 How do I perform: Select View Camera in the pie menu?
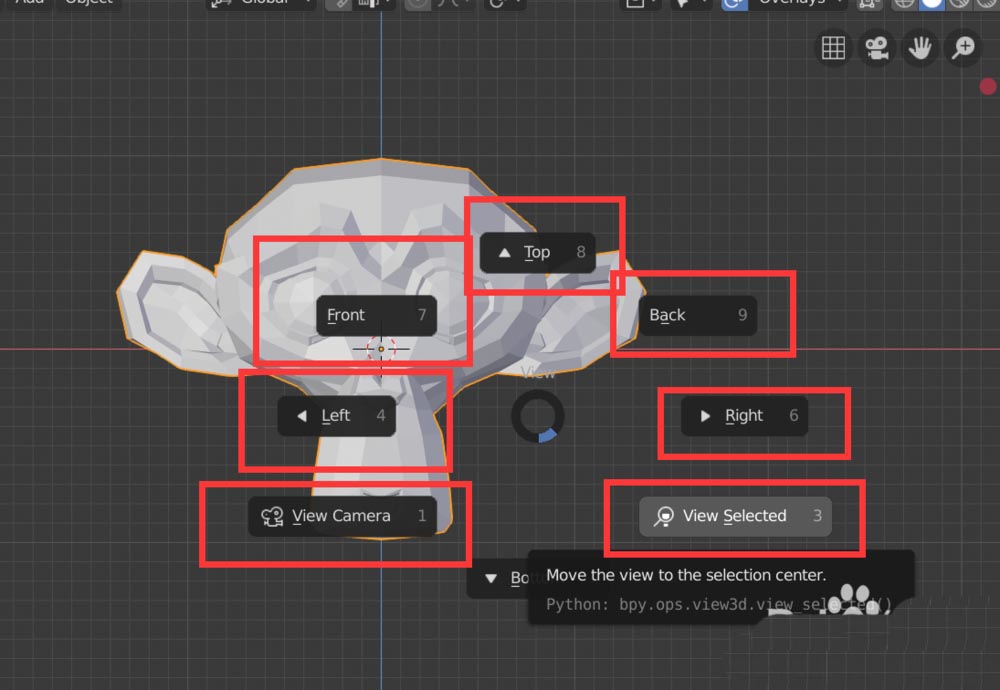click(x=342, y=516)
